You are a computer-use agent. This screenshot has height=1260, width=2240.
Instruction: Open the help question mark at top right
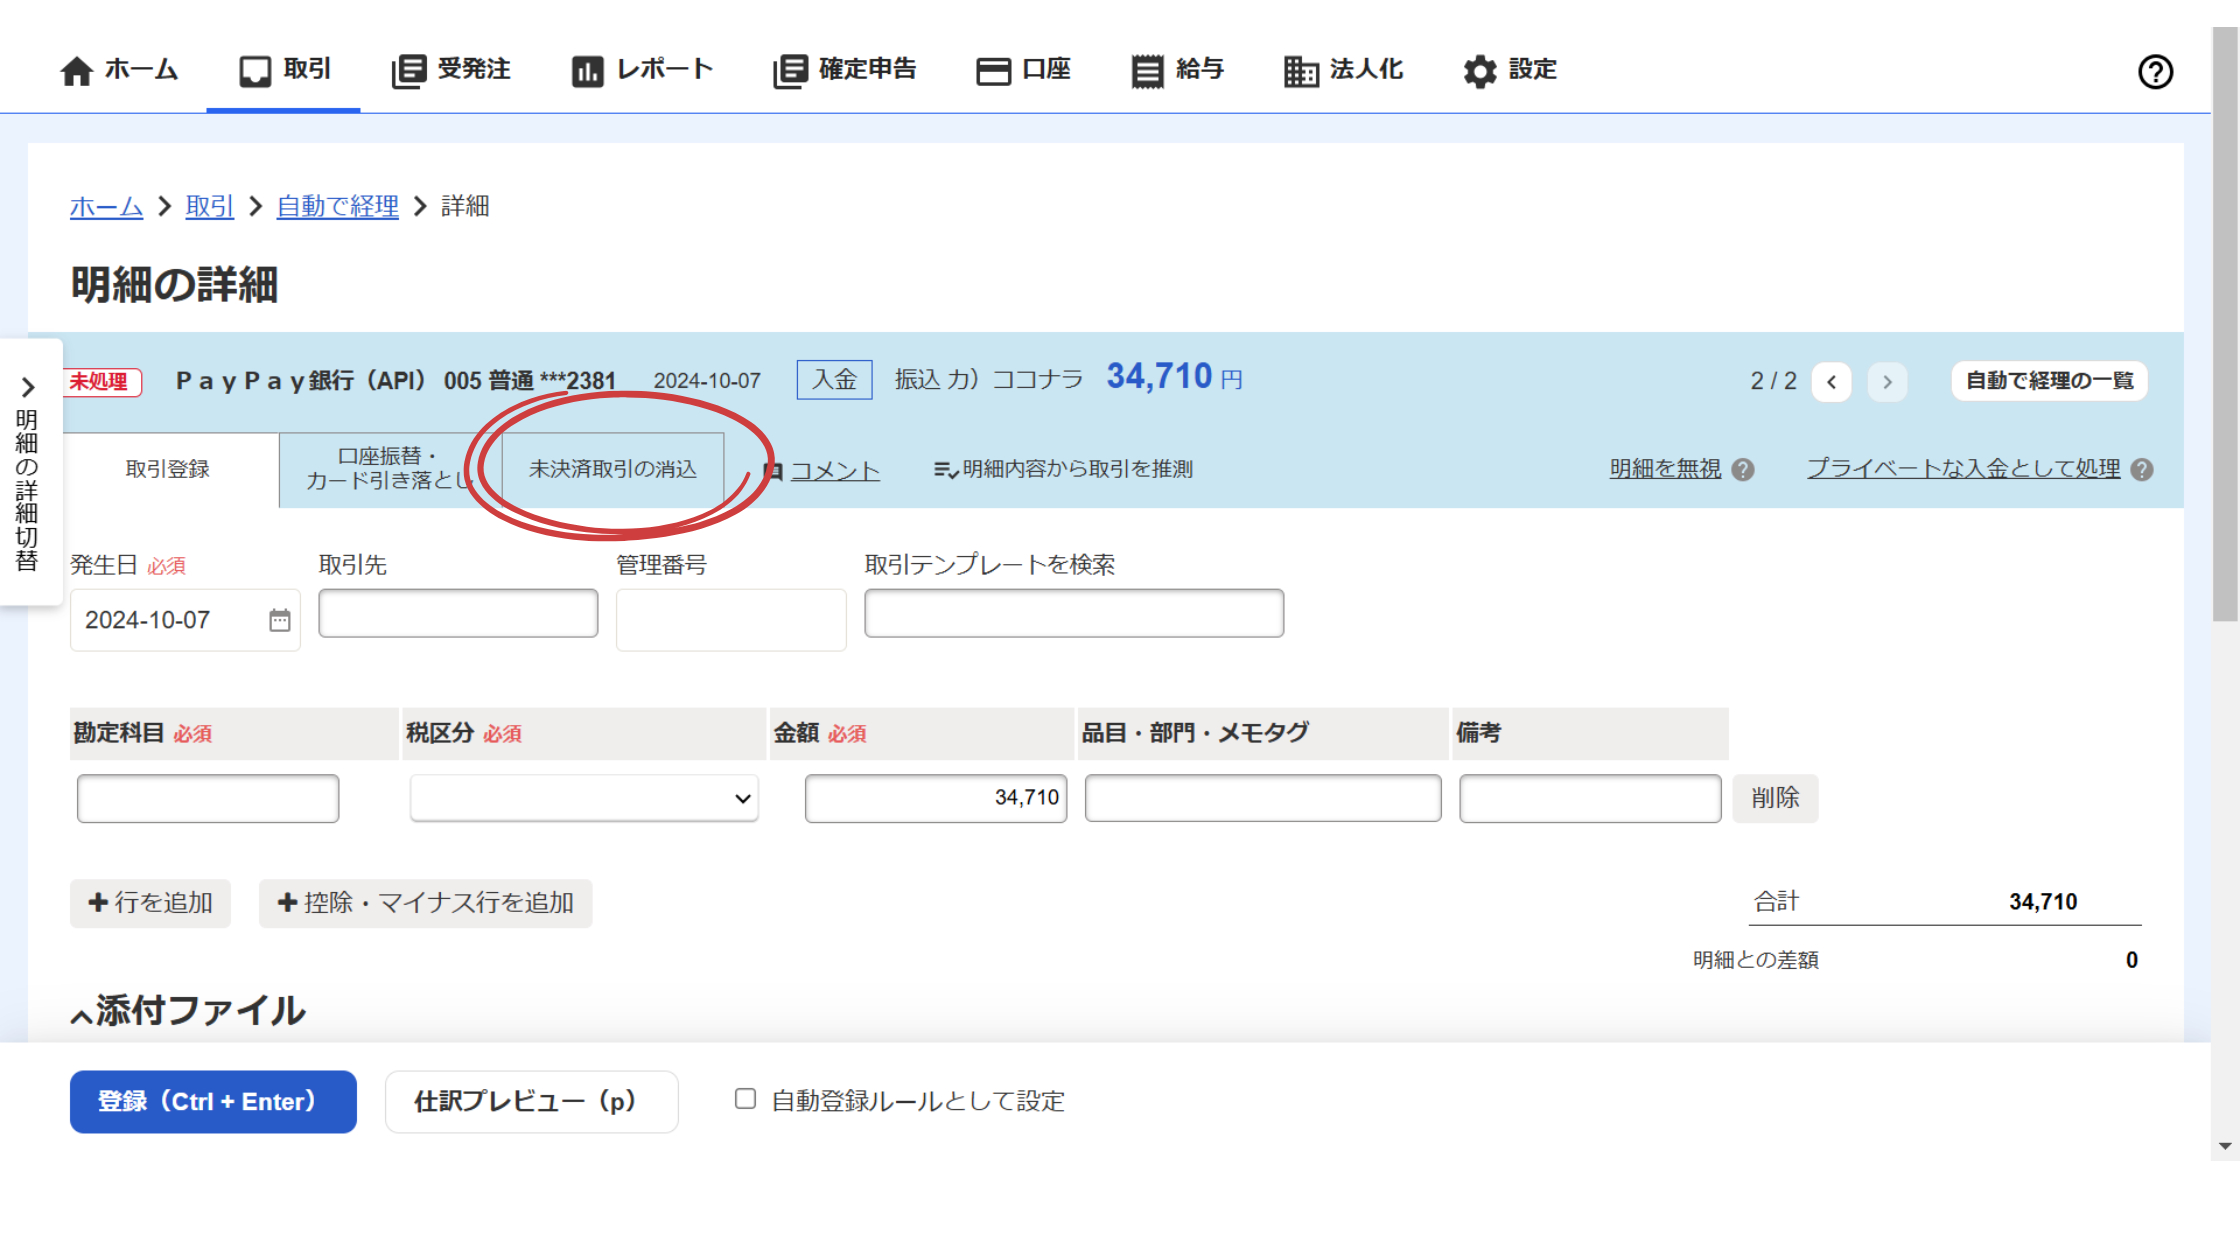(x=2156, y=71)
